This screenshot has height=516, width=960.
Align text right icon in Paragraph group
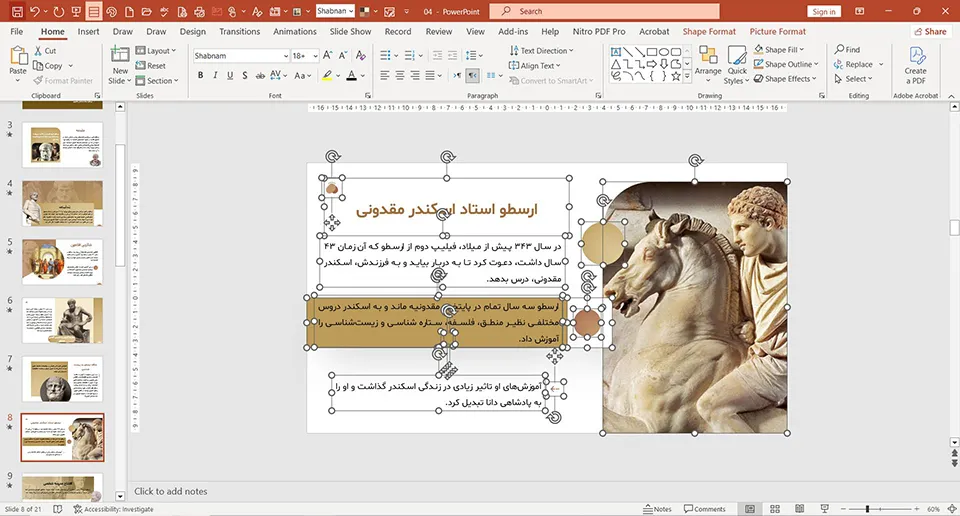[414, 75]
